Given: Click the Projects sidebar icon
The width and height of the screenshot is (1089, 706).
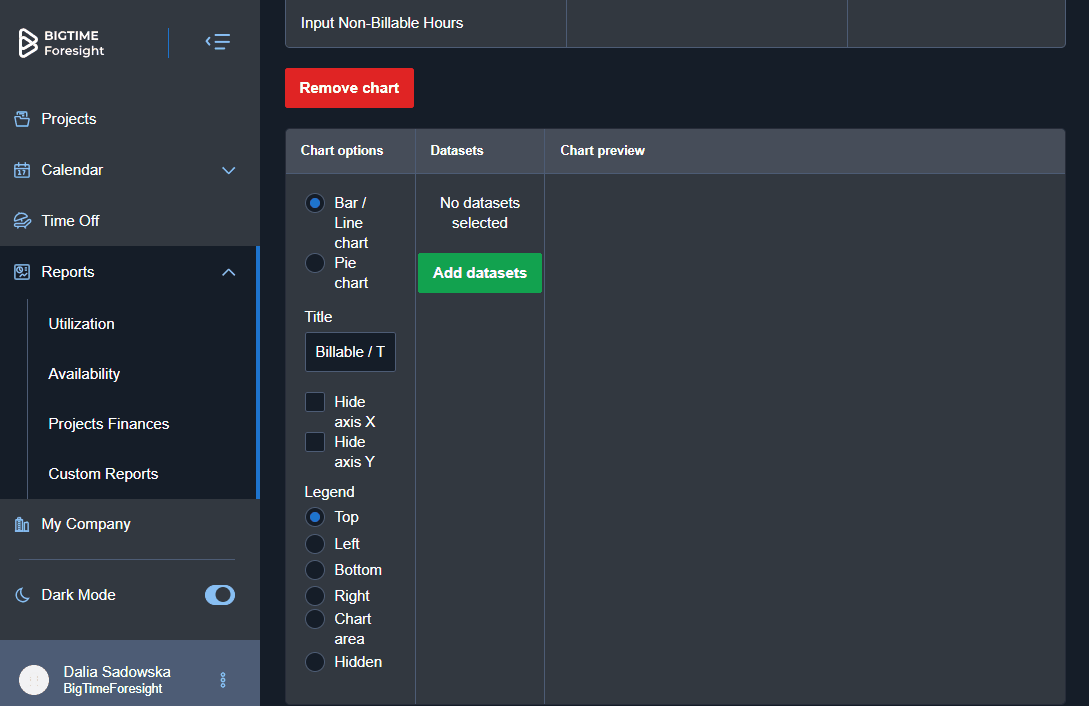Looking at the screenshot, I should click(20, 118).
